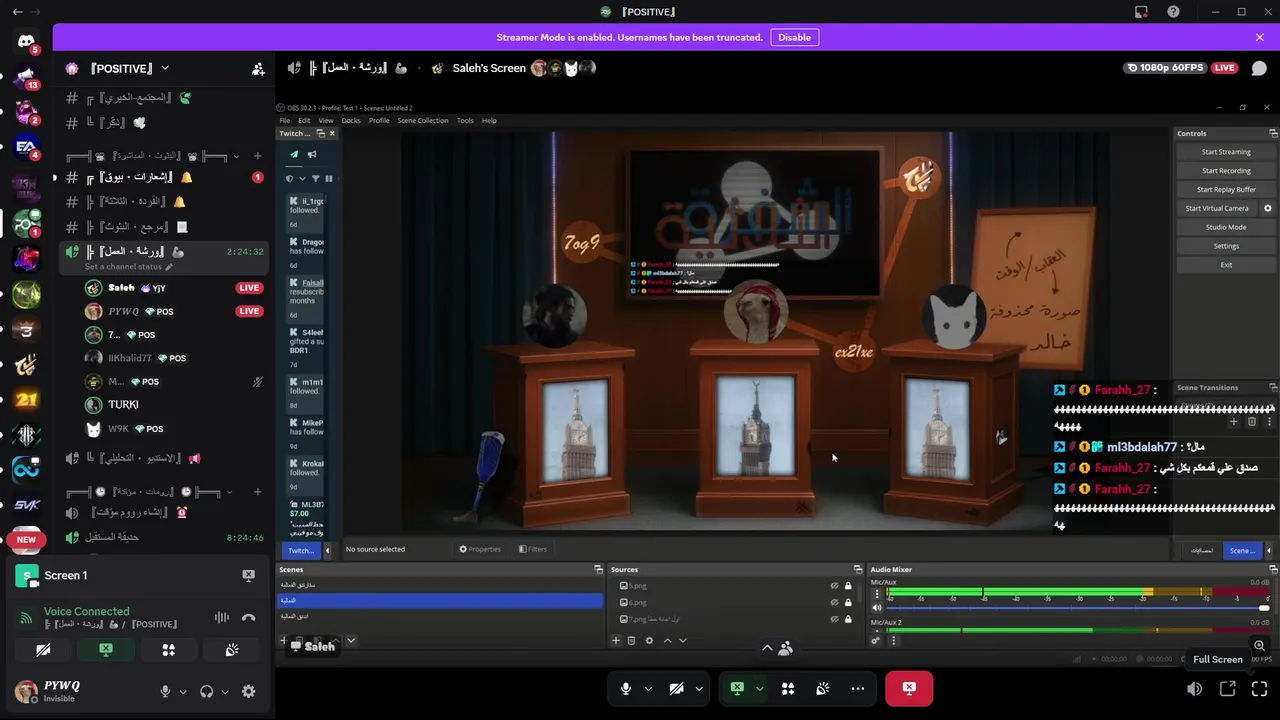Image resolution: width=1280 pixels, height=720 pixels.
Task: Open screen share options arrow in call bar
Action: (759, 688)
